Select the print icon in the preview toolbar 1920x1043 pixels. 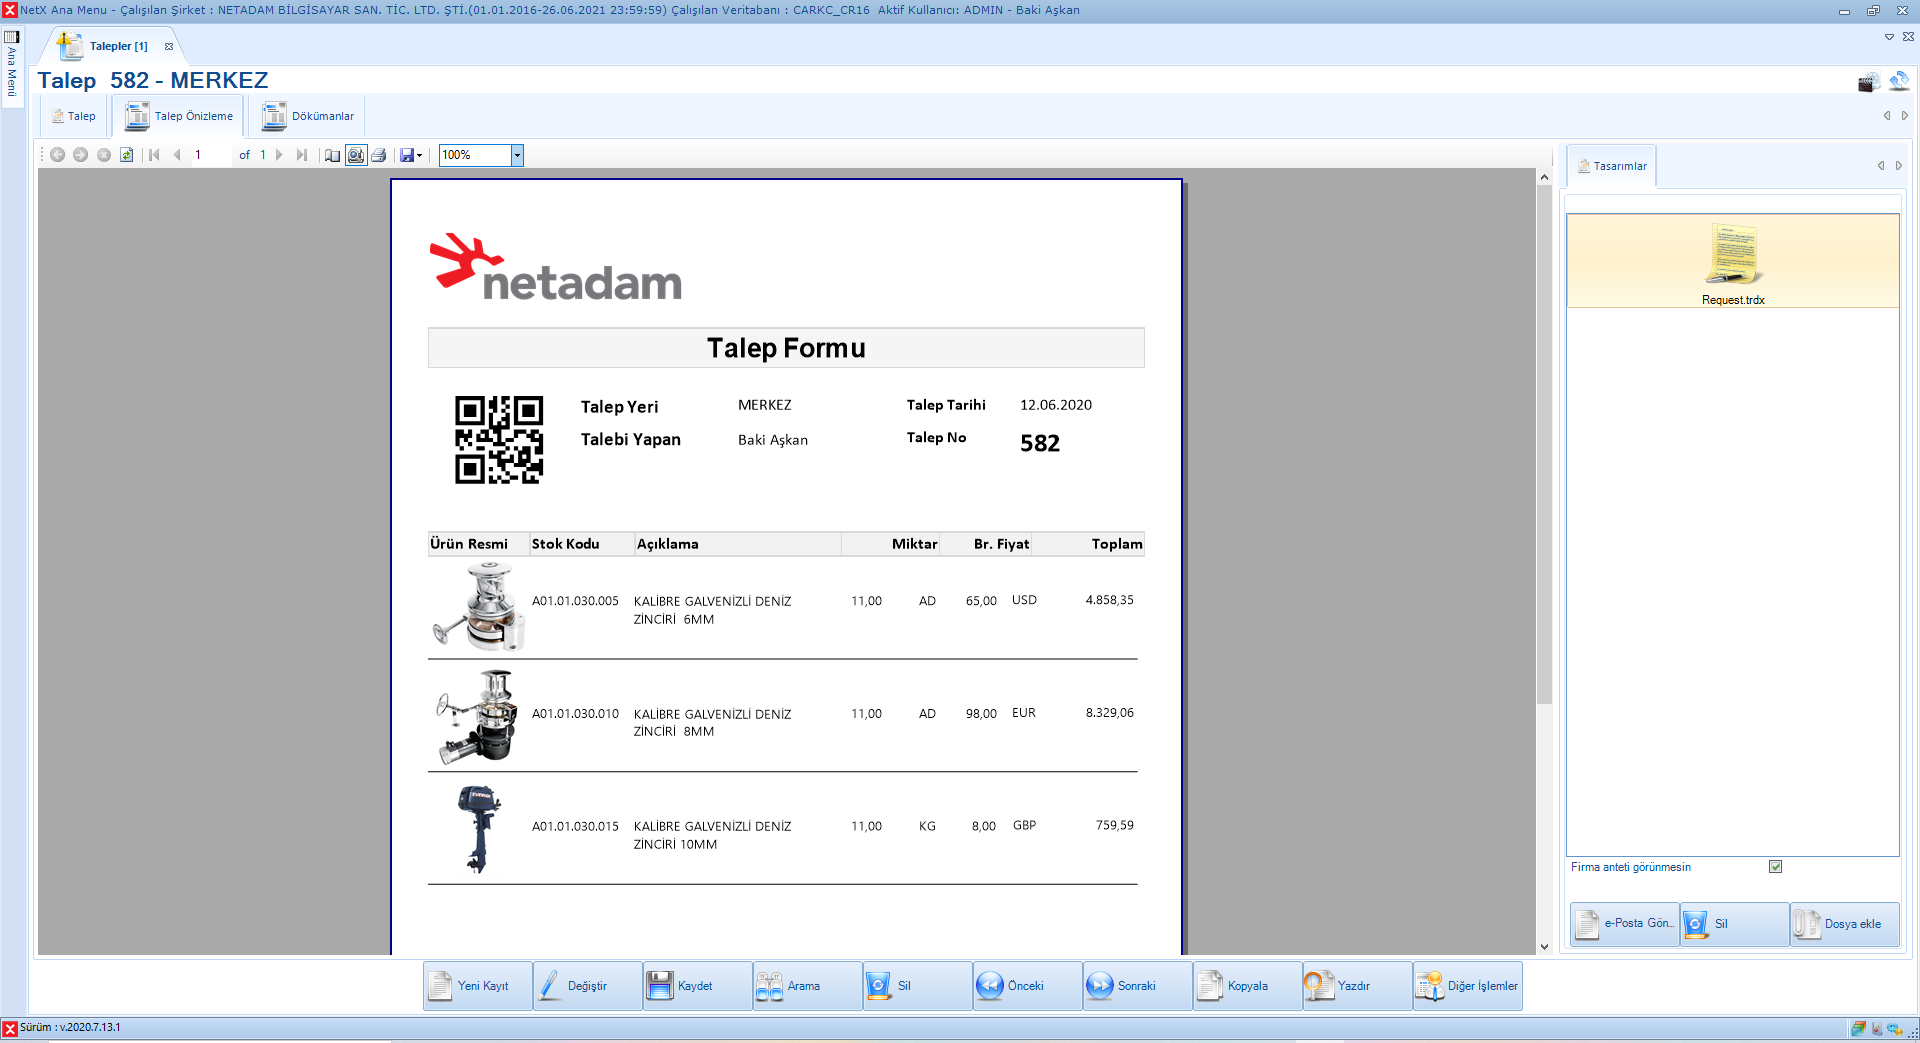point(380,155)
